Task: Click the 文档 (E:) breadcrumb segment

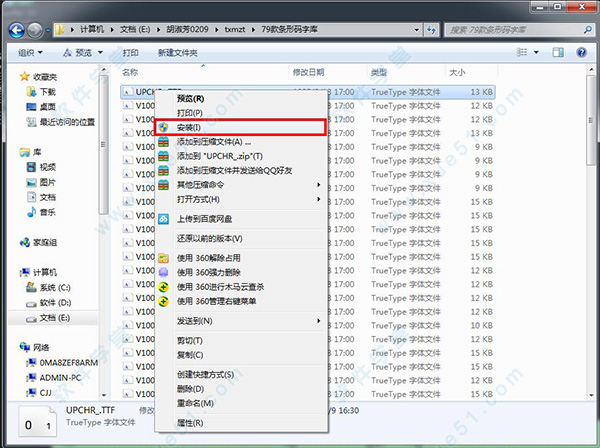Action: (x=135, y=29)
